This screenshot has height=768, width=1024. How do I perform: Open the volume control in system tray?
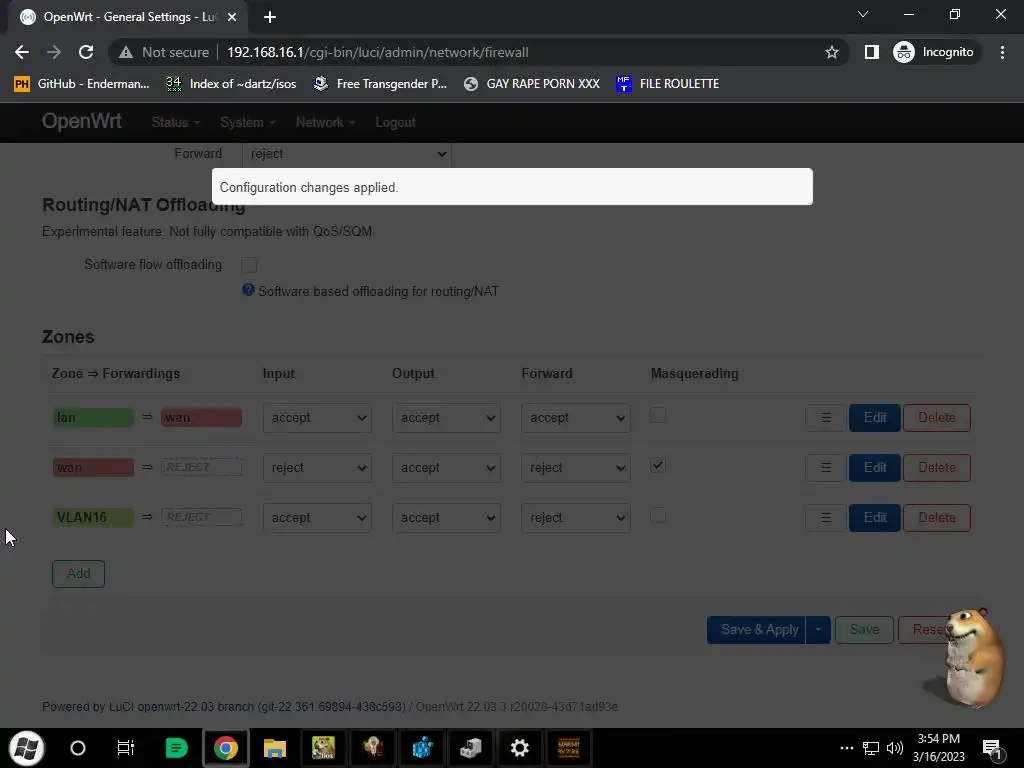(895, 748)
